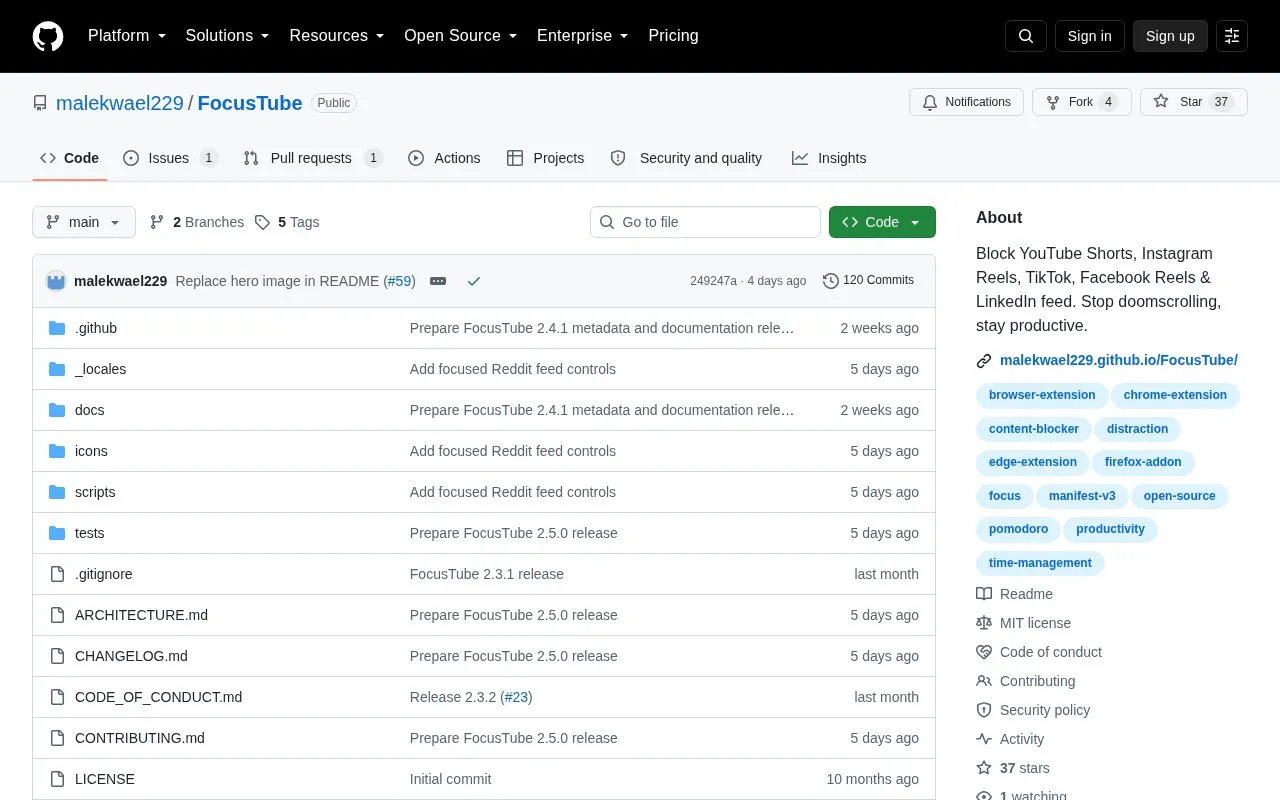Expand the main branch dropdown
This screenshot has height=800, width=1280.
[84, 222]
